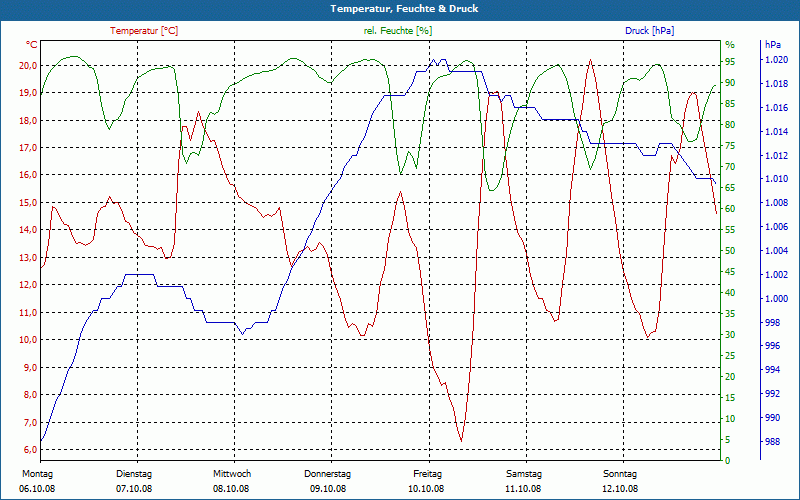Select the 18,0 tick on temperature axis
This screenshot has width=800, height=500.
(x=28, y=120)
